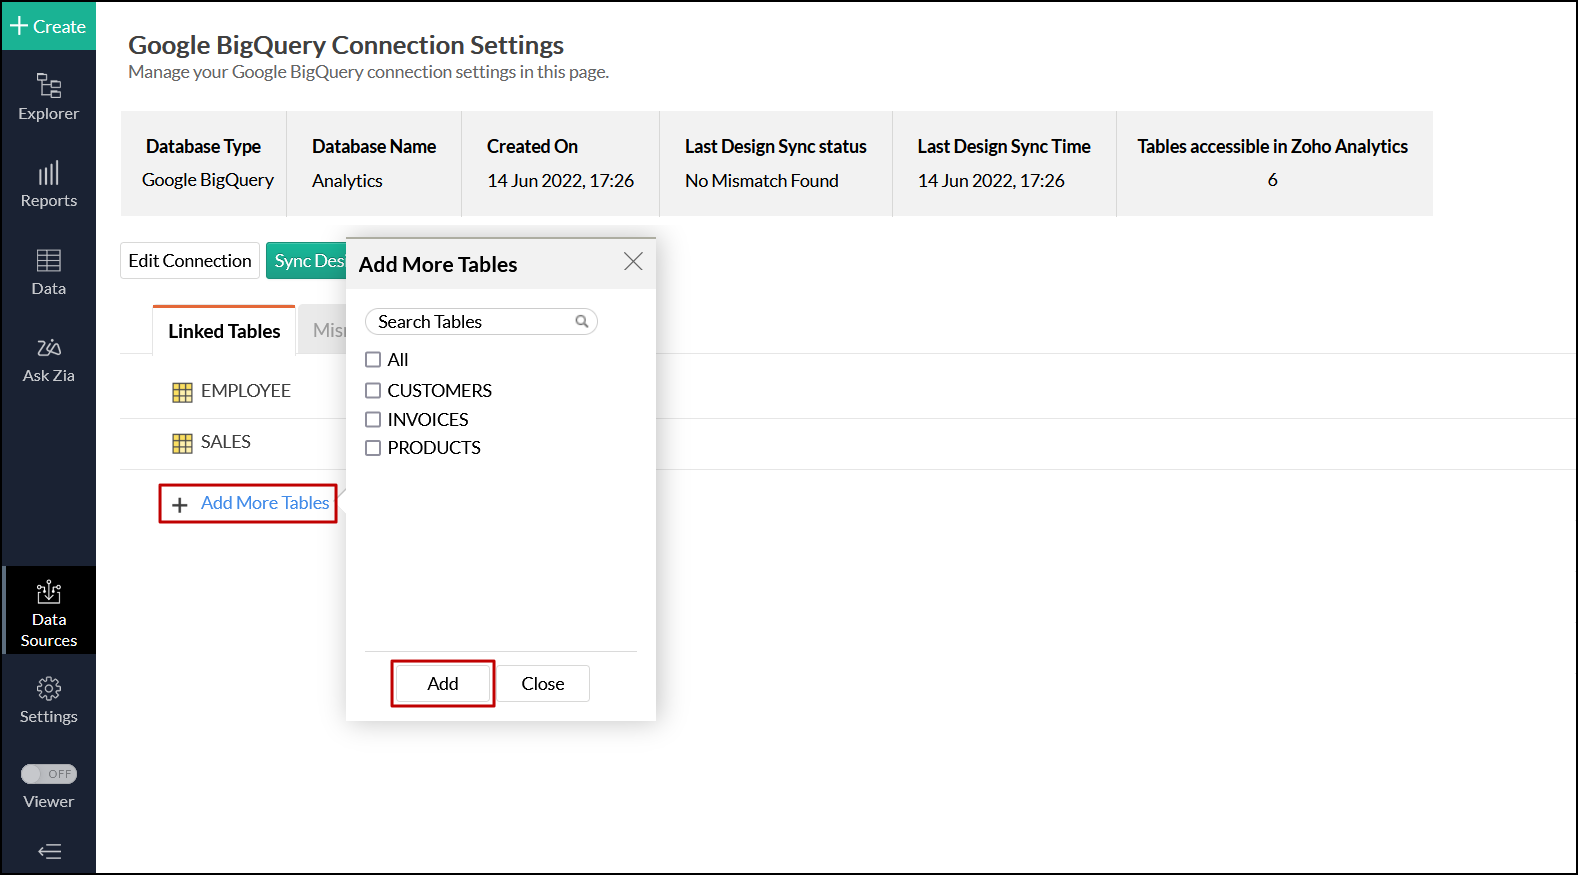Focus the Search Tables input field
The height and width of the screenshot is (875, 1578).
click(x=470, y=321)
